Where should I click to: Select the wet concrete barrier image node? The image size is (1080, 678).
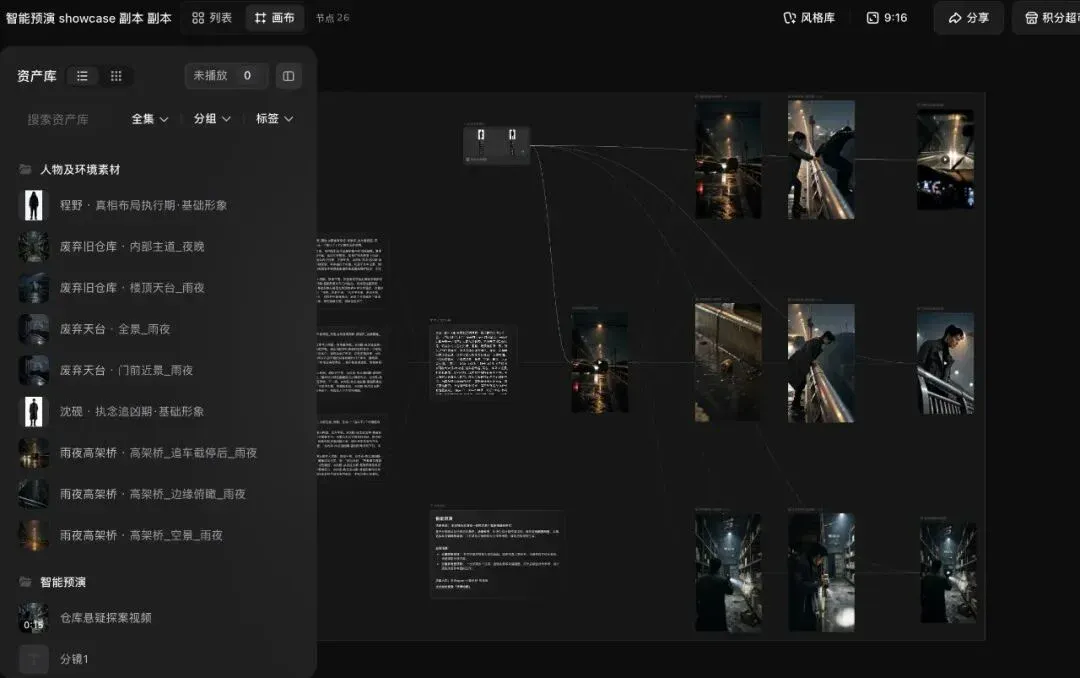(728, 362)
